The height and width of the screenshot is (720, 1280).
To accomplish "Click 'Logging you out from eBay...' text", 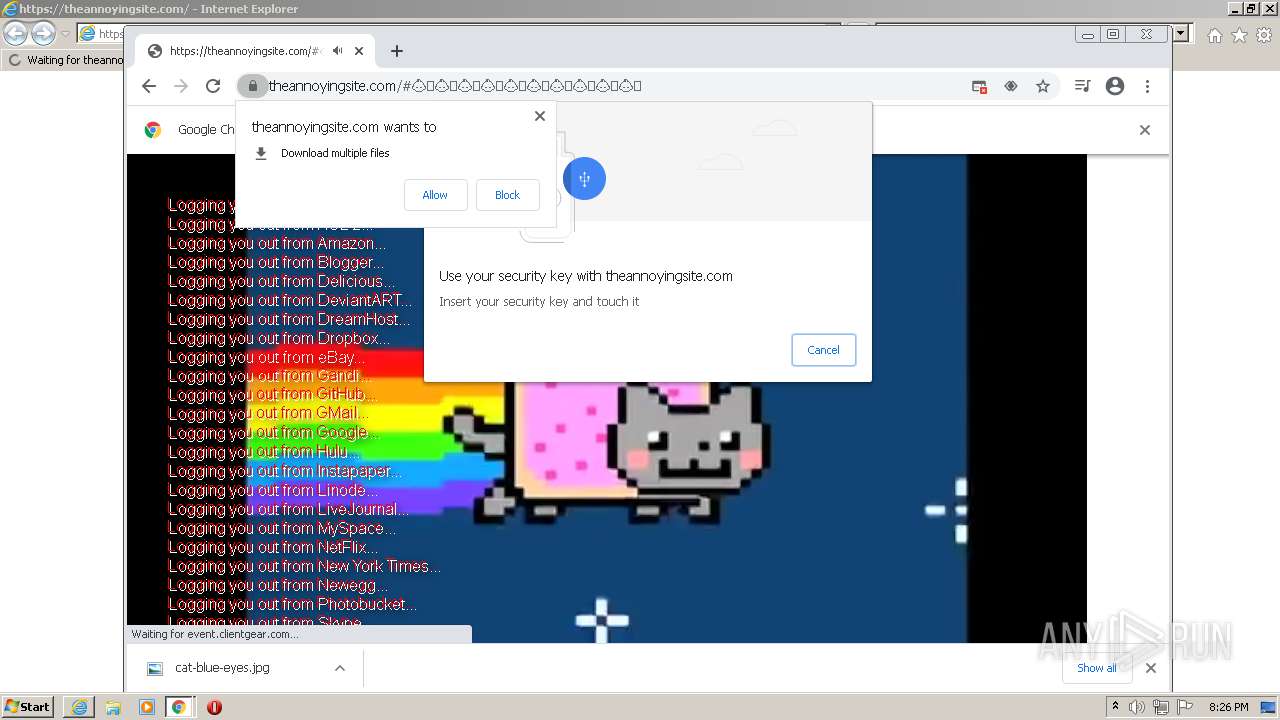I will (x=266, y=357).
